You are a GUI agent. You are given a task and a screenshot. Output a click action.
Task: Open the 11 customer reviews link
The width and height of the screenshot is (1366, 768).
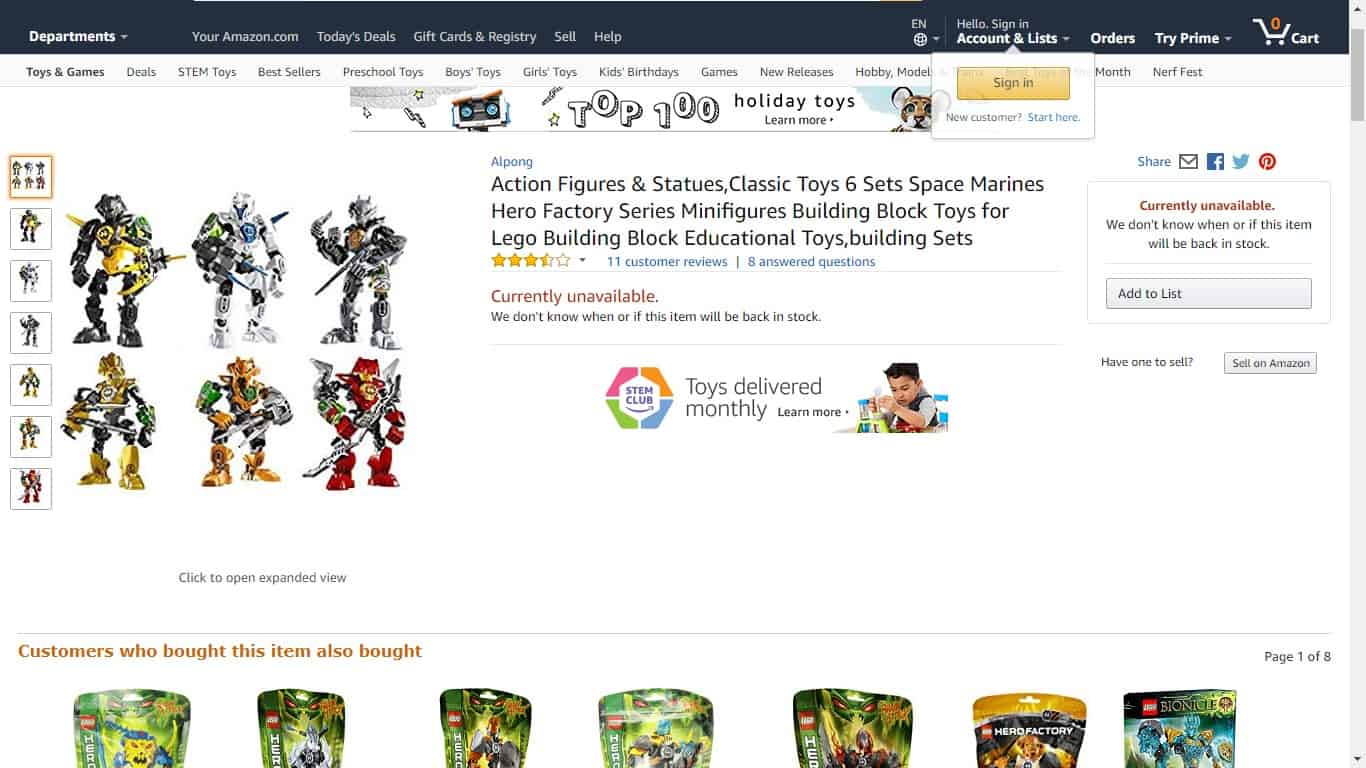click(x=667, y=262)
